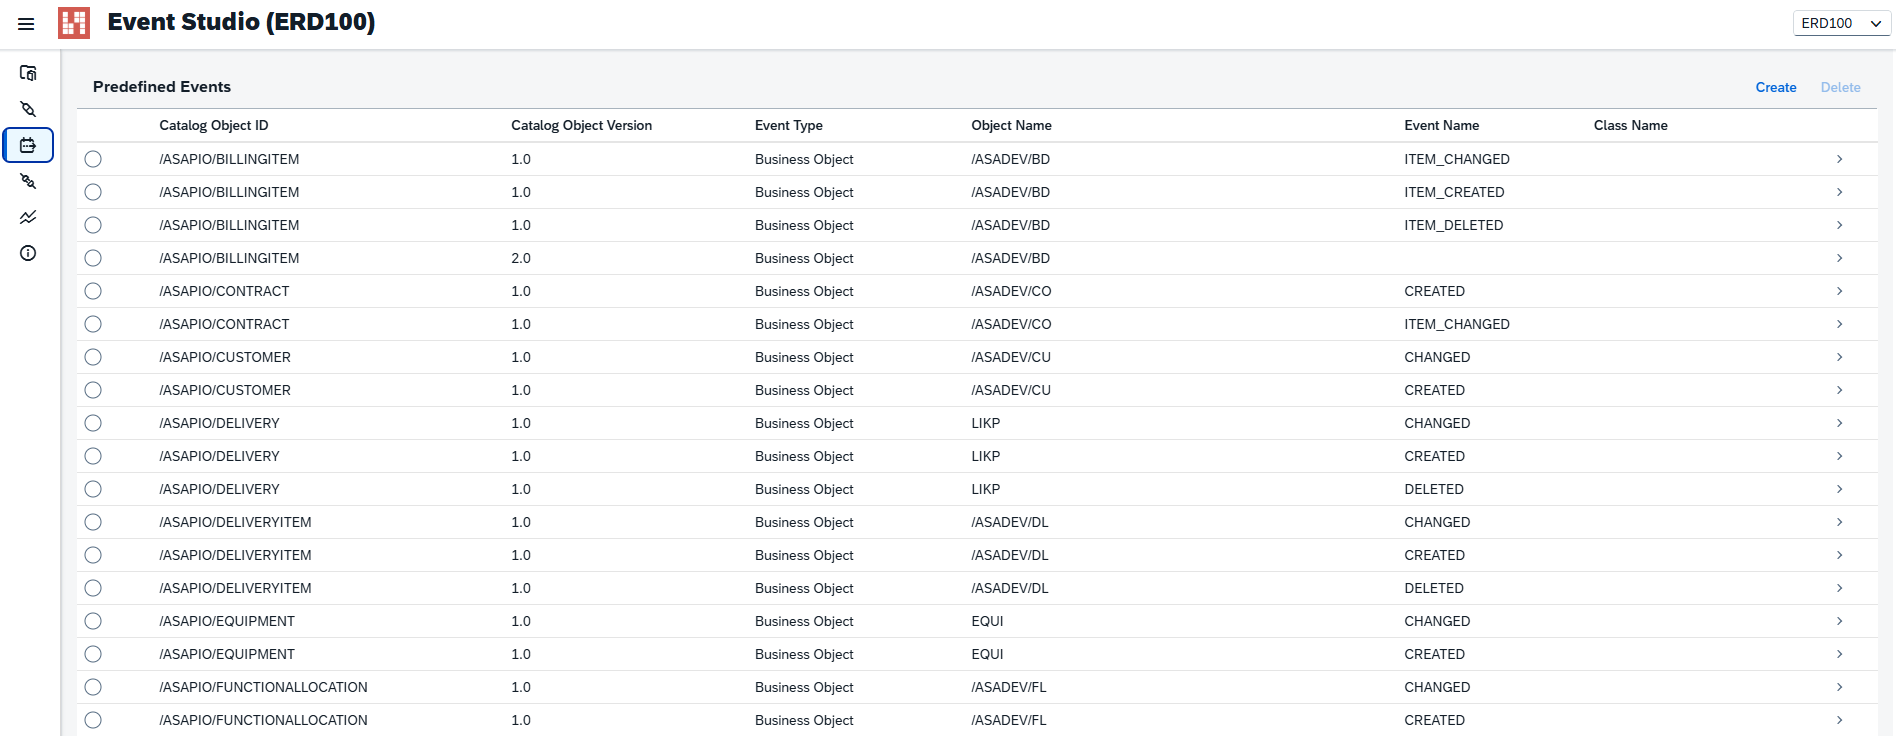This screenshot has width=1896, height=736.
Task: Open the hamburger navigation menu
Action: 26,24
